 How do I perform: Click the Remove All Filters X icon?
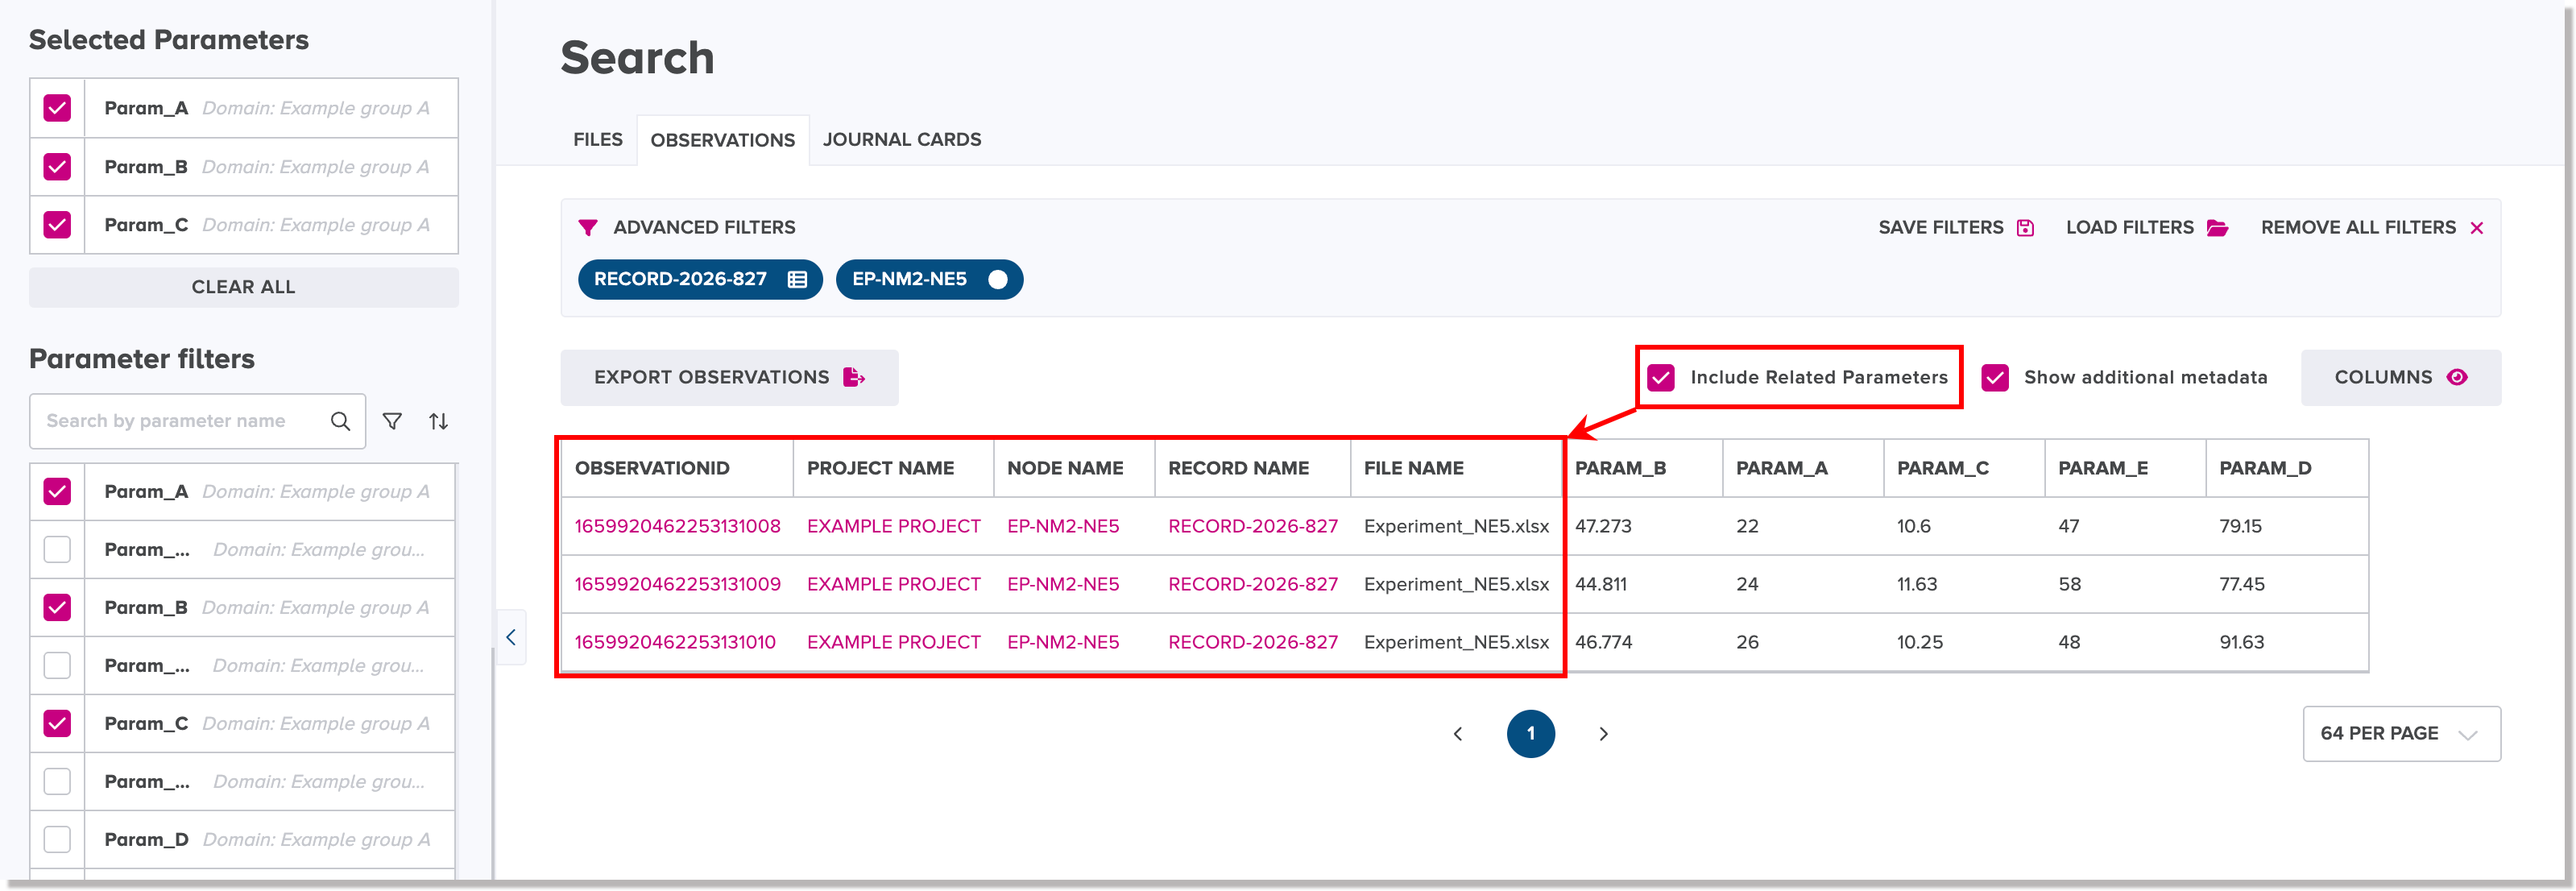click(2477, 228)
